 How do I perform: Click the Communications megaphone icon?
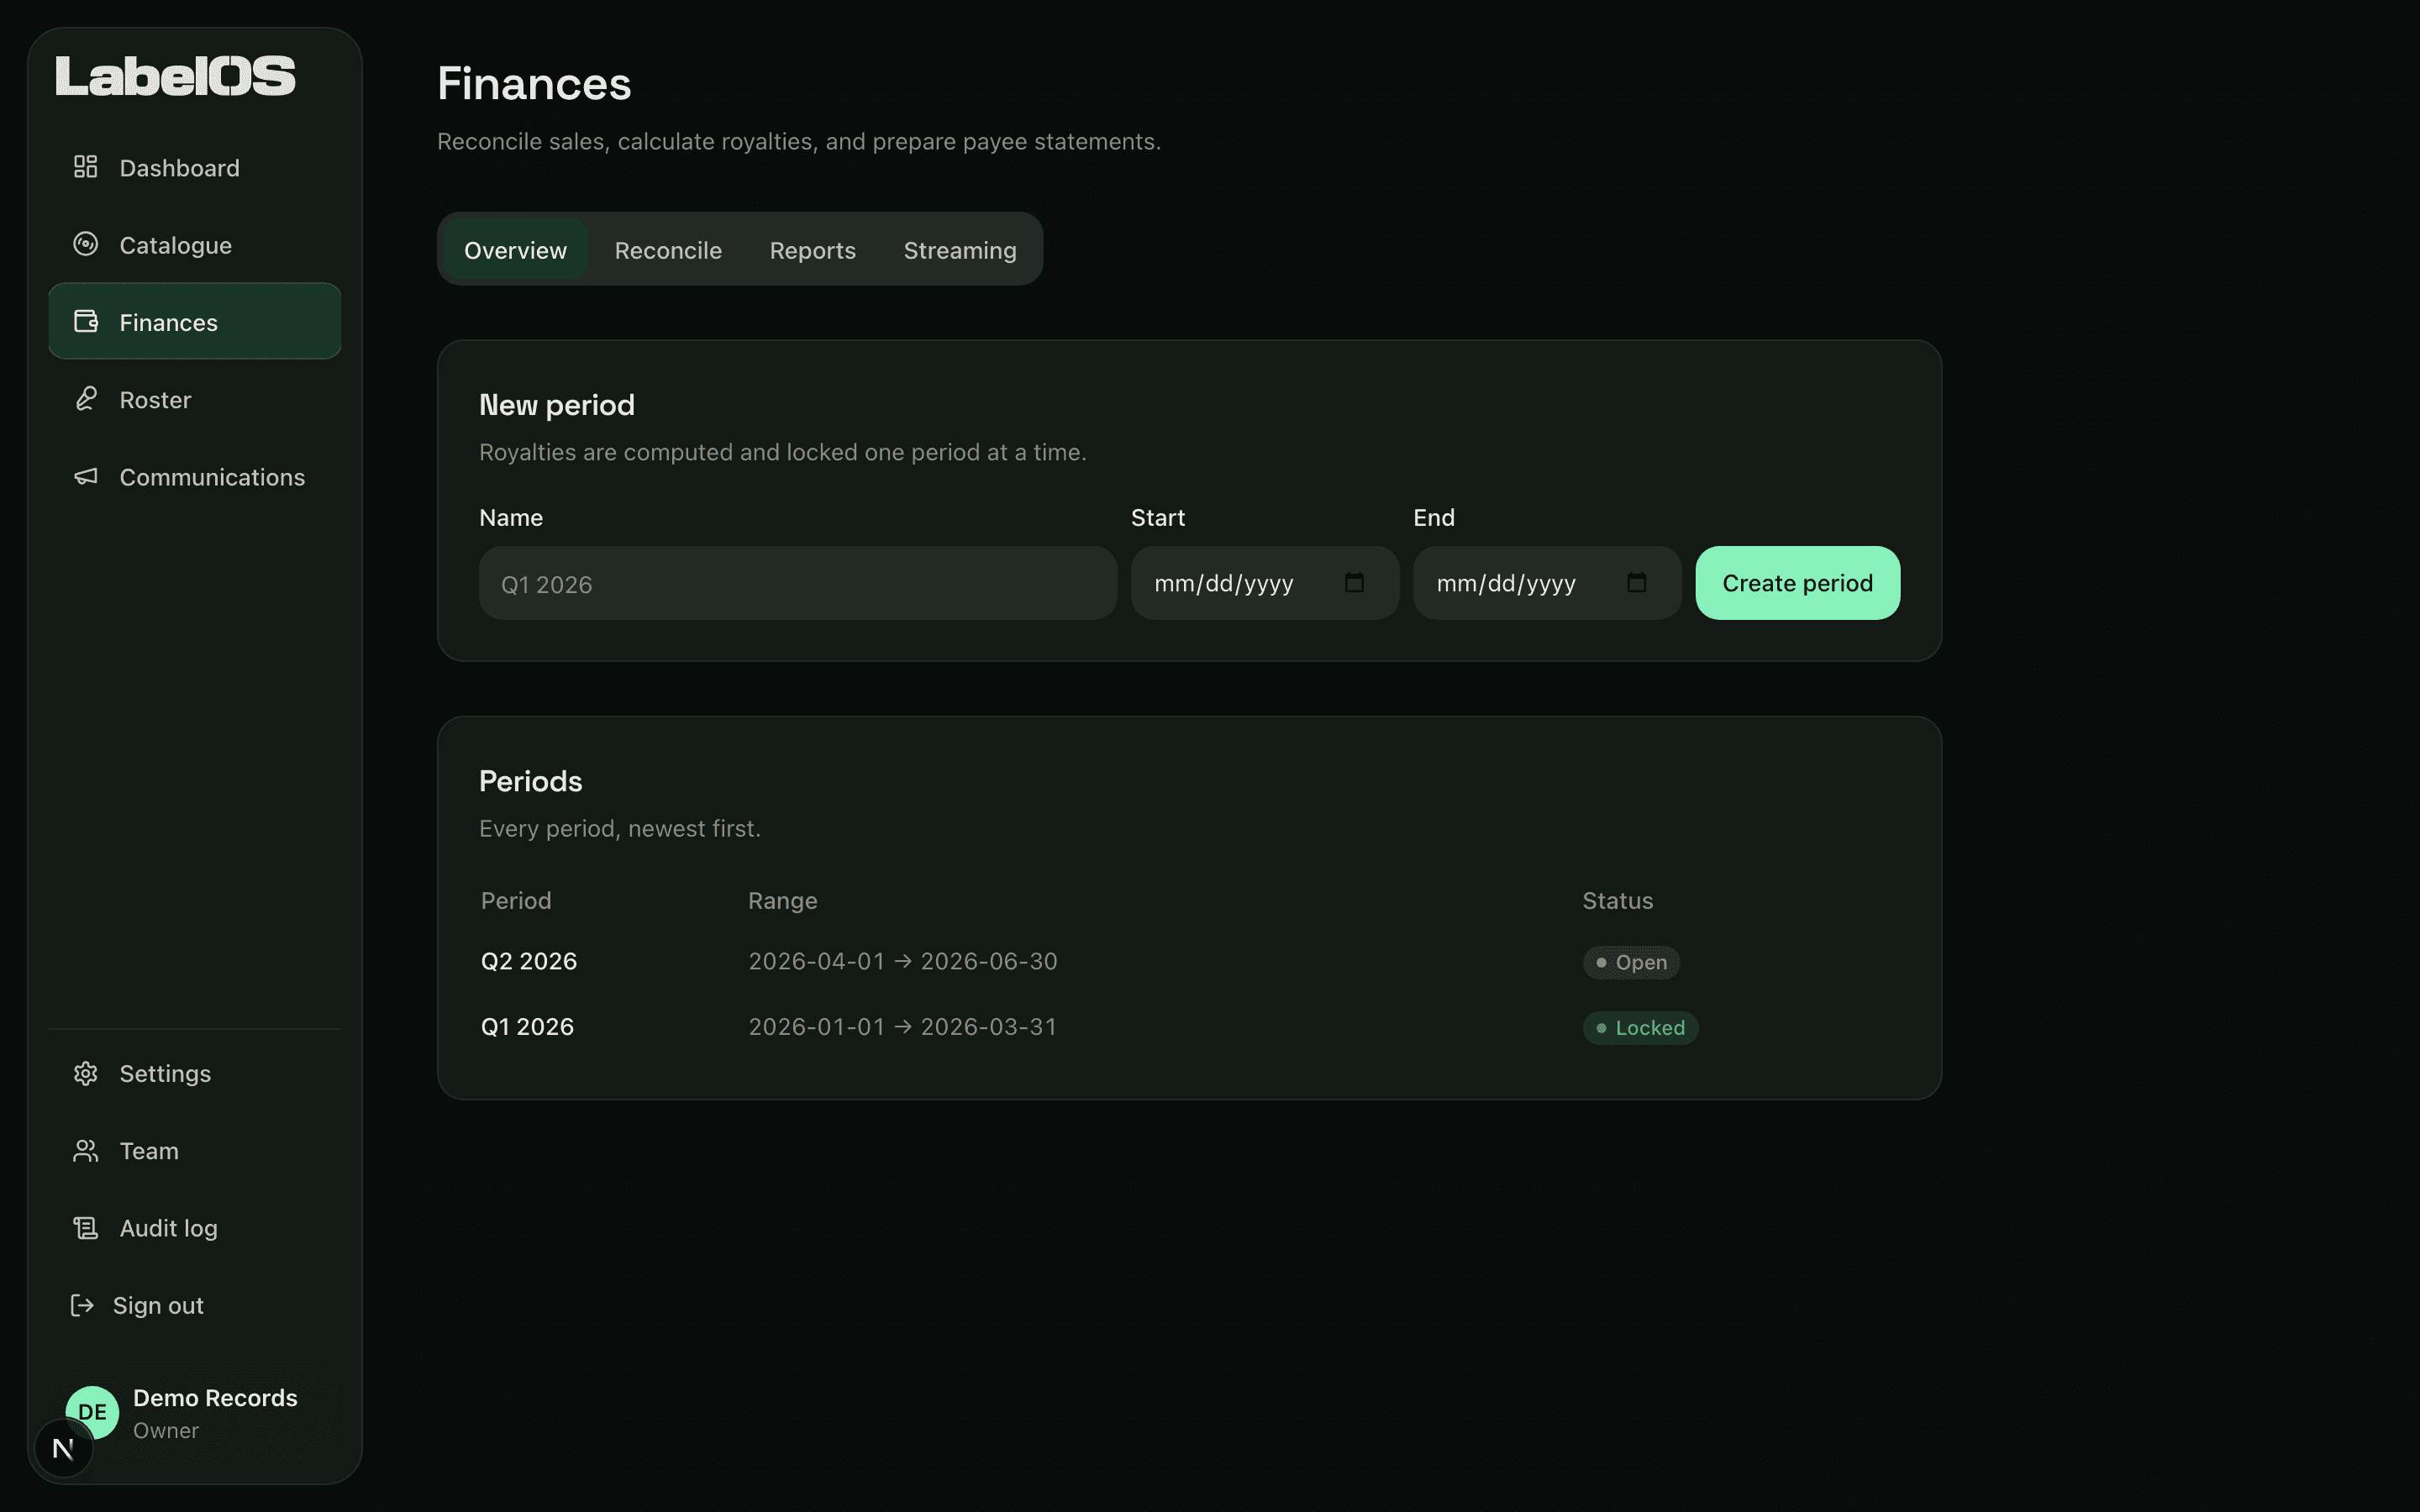tap(85, 476)
